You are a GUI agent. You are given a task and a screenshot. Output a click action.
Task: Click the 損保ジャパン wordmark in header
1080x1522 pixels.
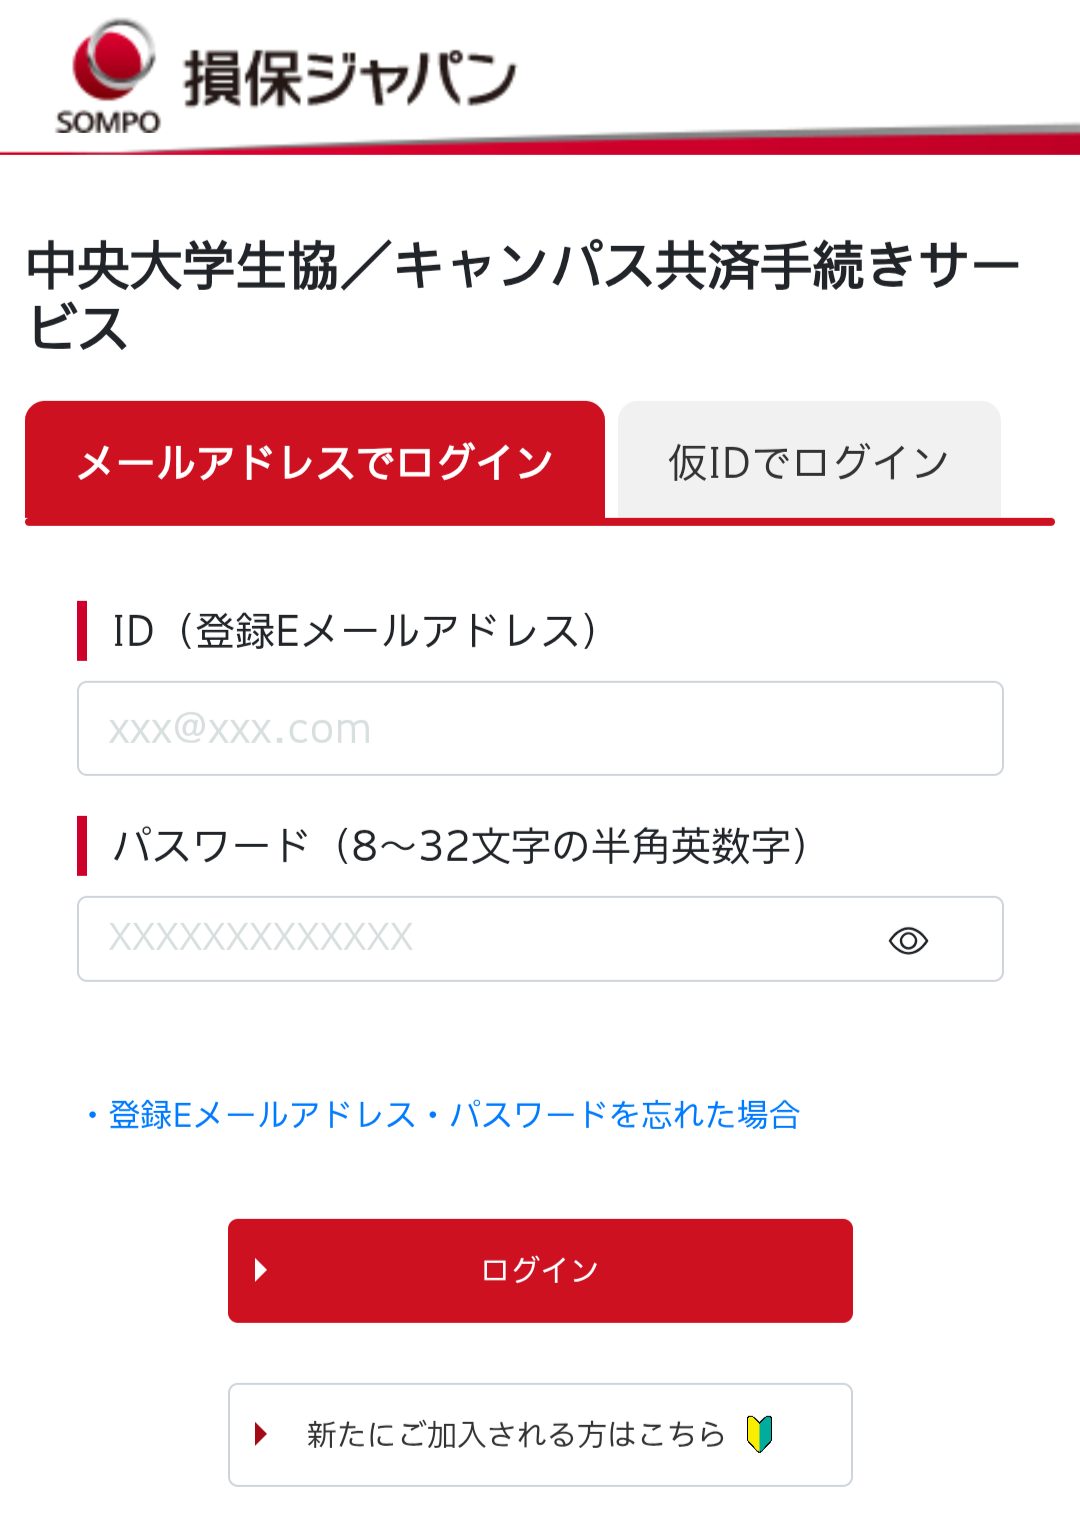[349, 78]
